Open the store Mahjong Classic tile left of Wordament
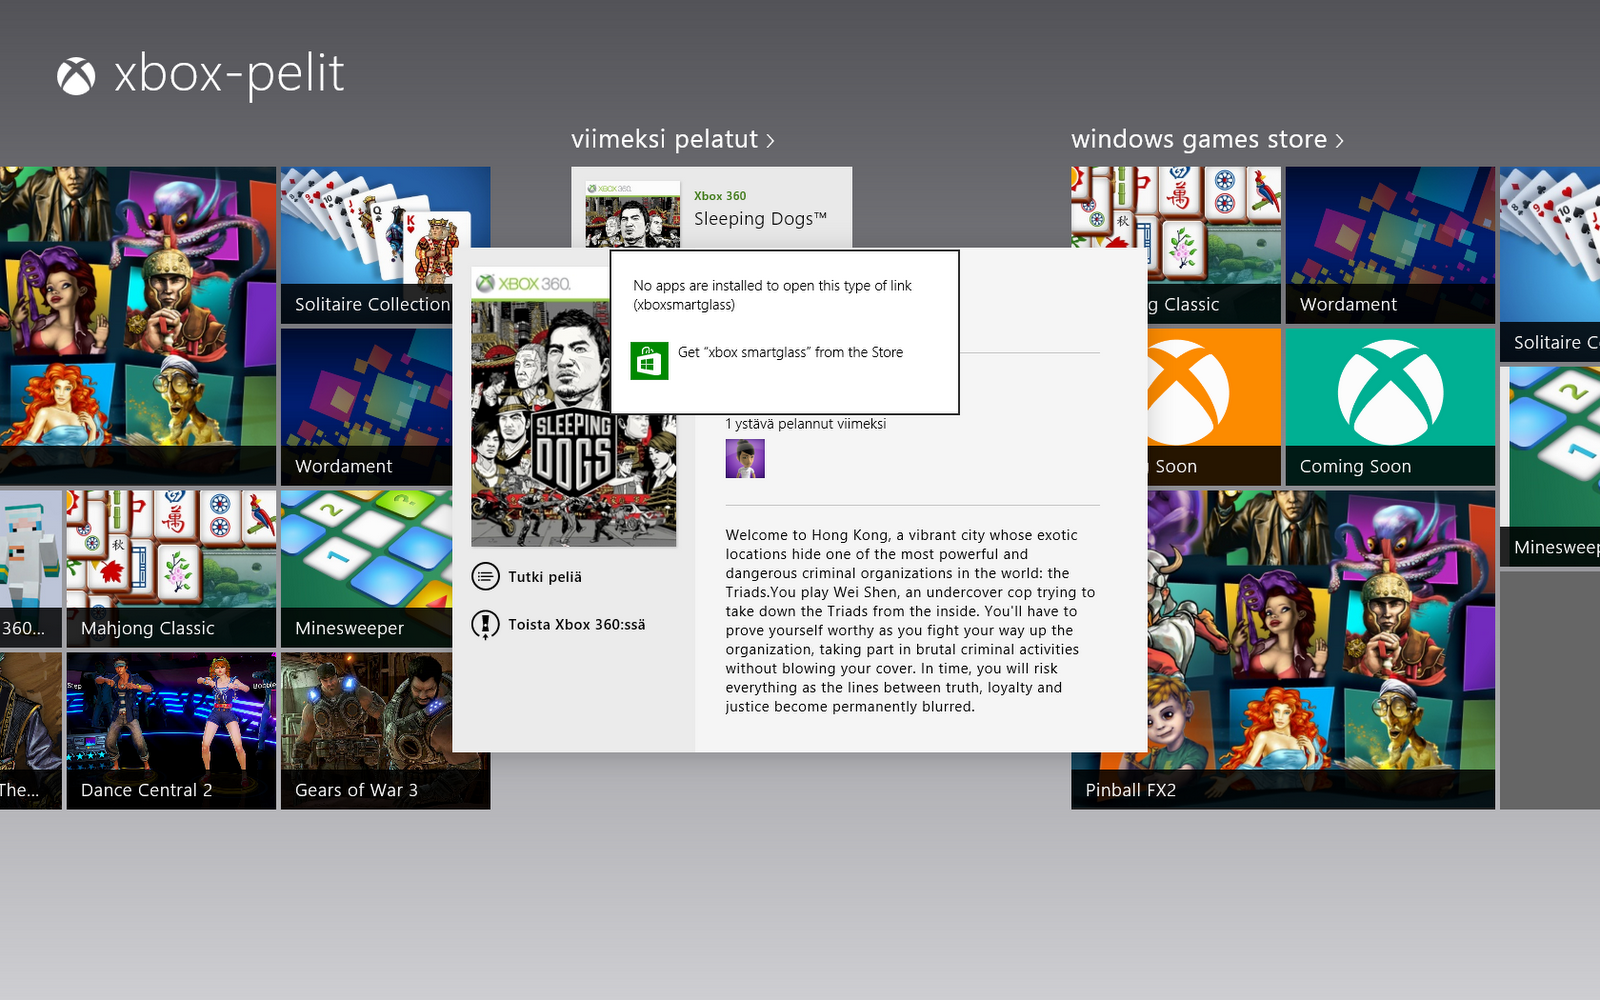The height and width of the screenshot is (1000, 1600). coord(1176,245)
